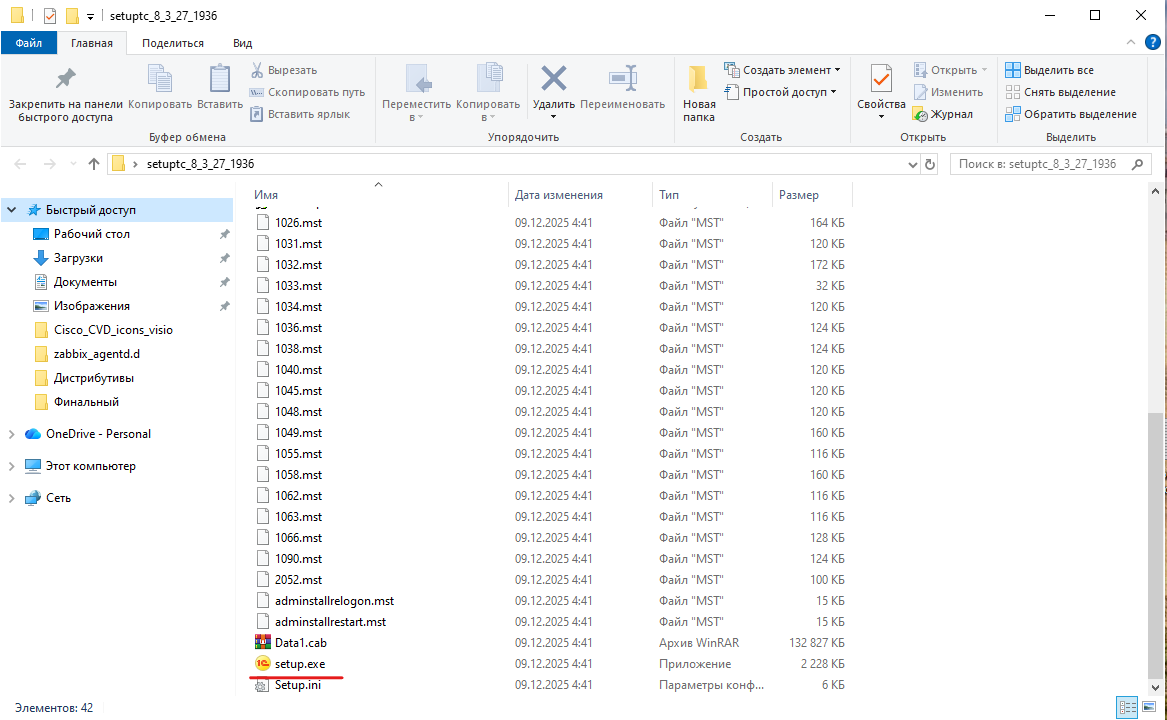
Task: Open the Вид ribbon tab
Action: [242, 43]
